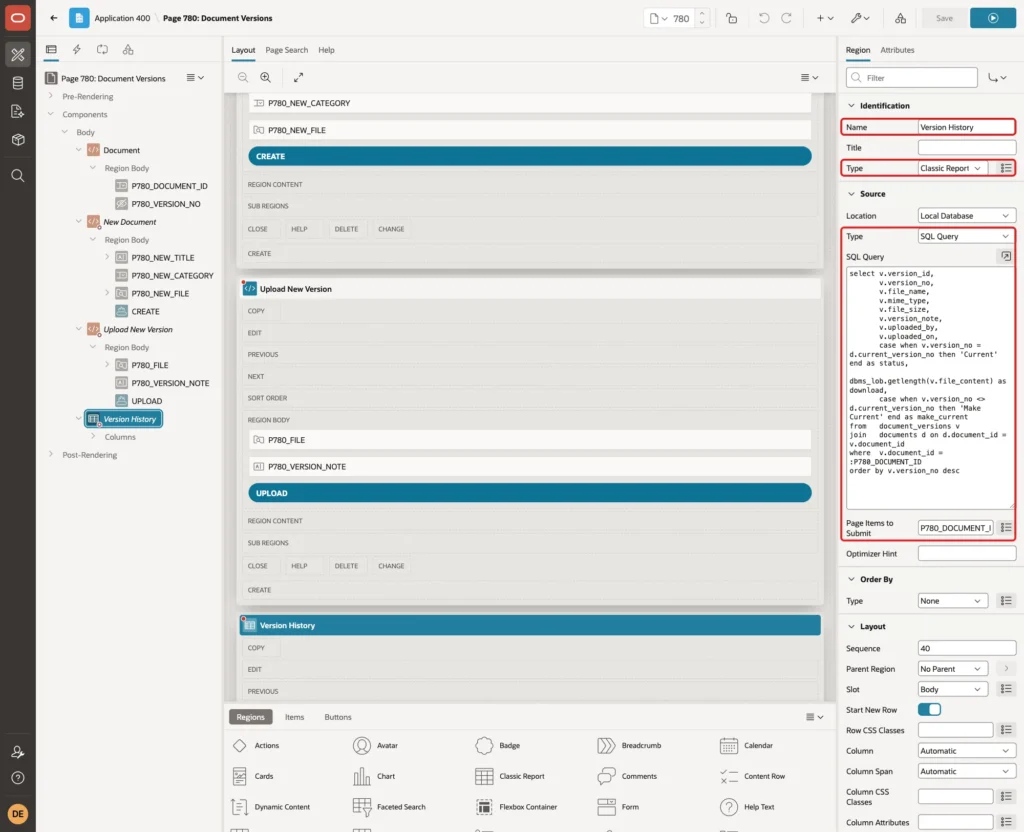The height and width of the screenshot is (832, 1024).
Task: Switch to the Dynamic Actions lightning tab
Action: (76, 50)
